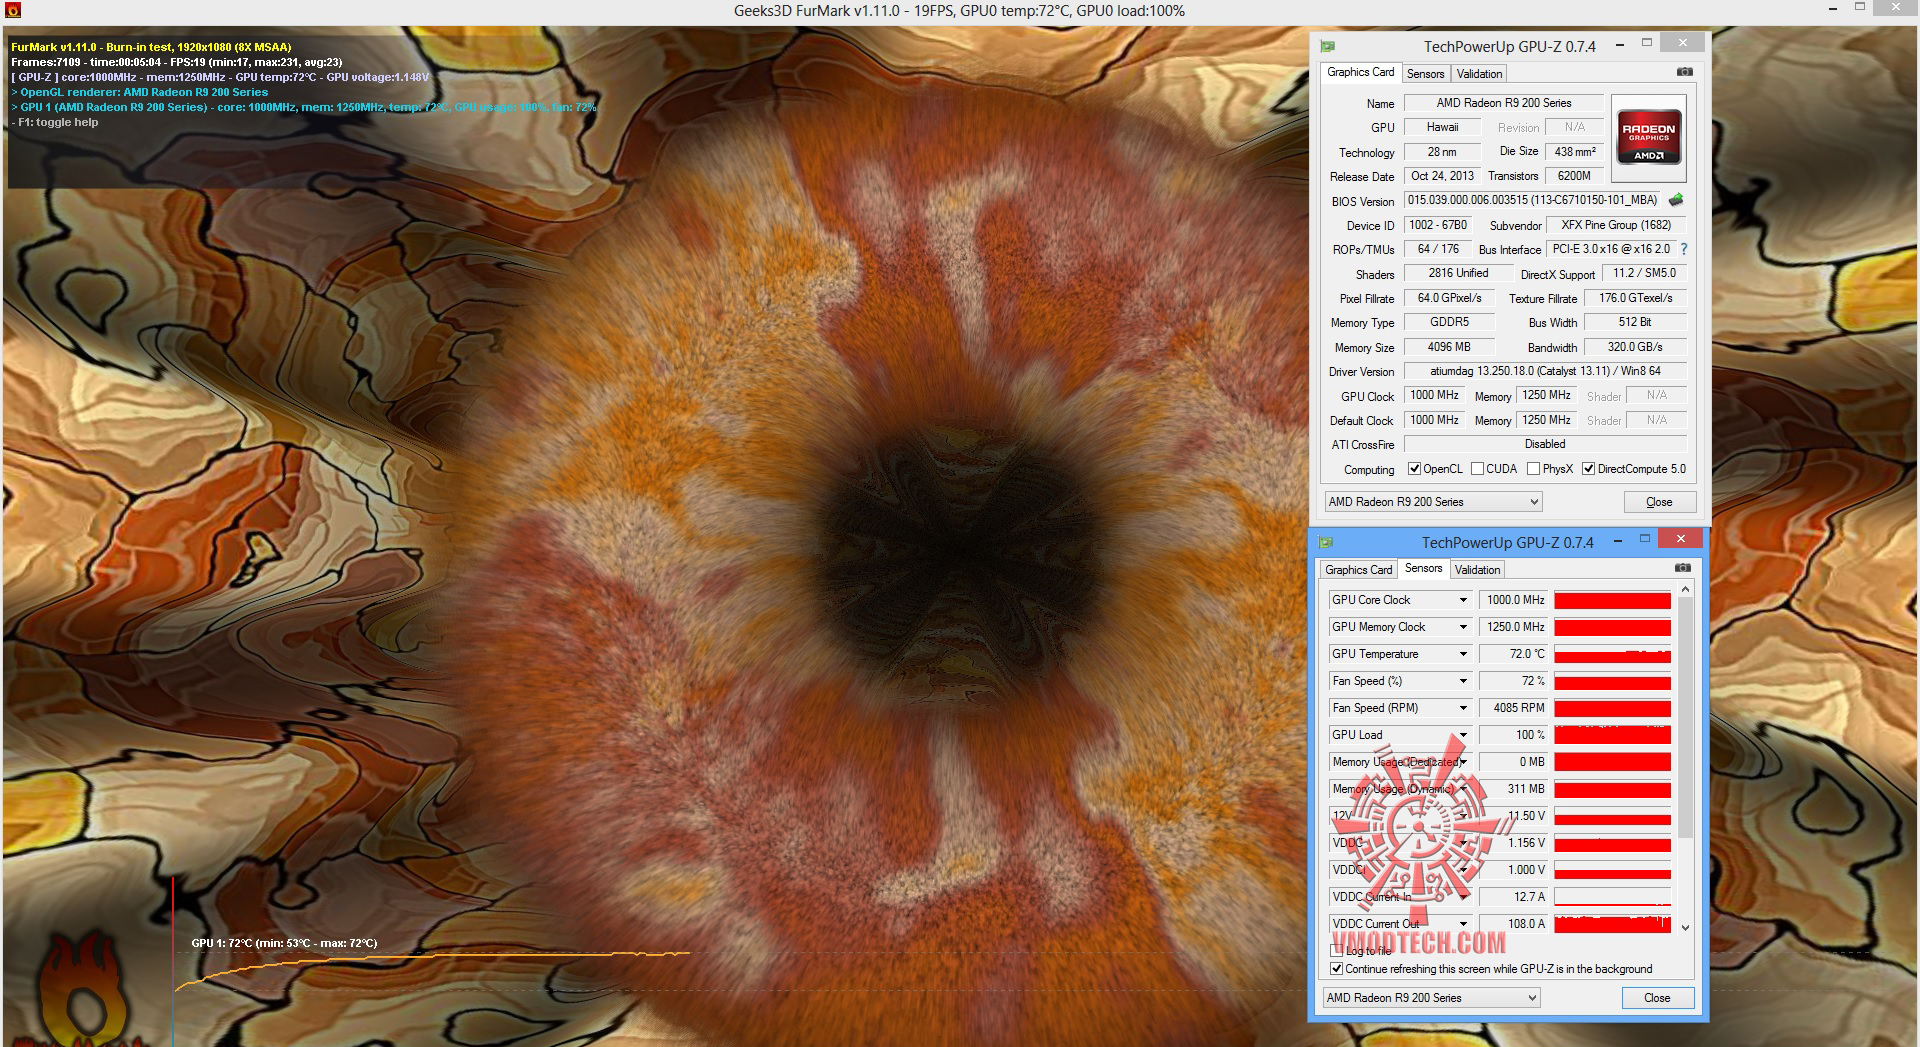Click the "Hawaii" GPU field

tap(1442, 127)
